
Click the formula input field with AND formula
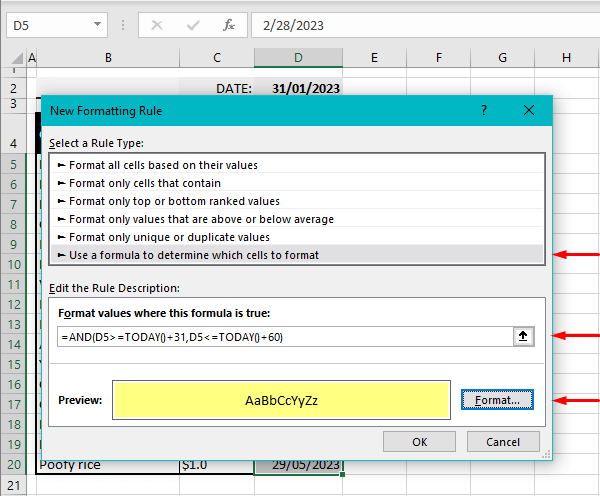pyautogui.click(x=285, y=337)
